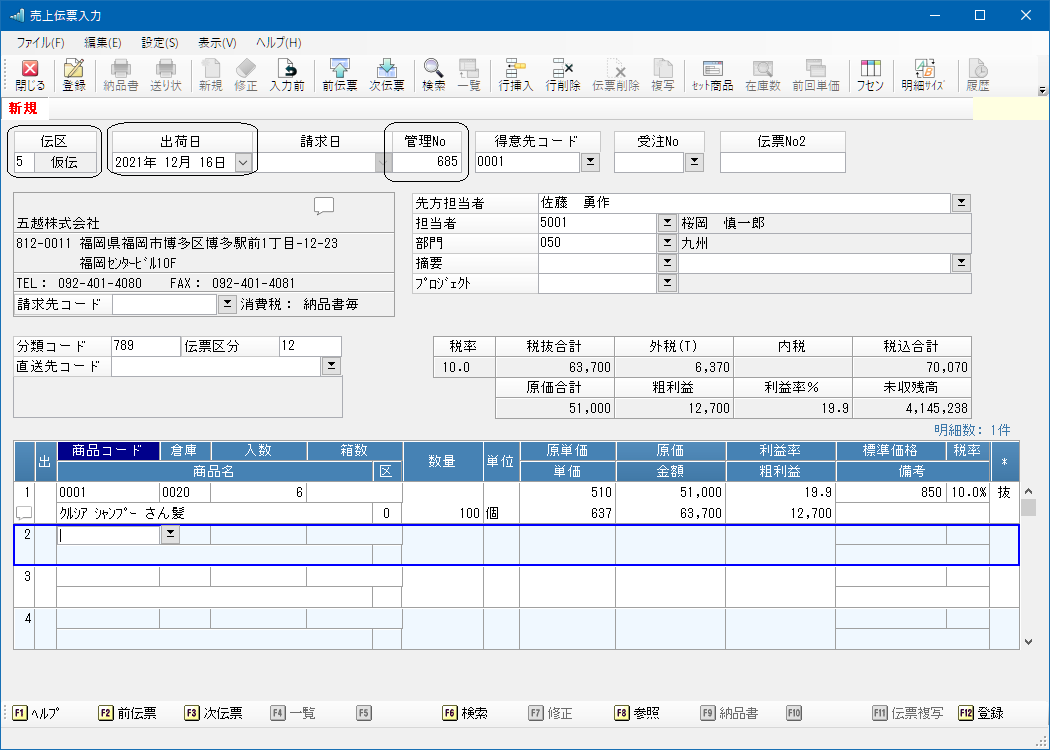
Task: Click the 登録 (register) toolbar icon
Action: [74, 75]
